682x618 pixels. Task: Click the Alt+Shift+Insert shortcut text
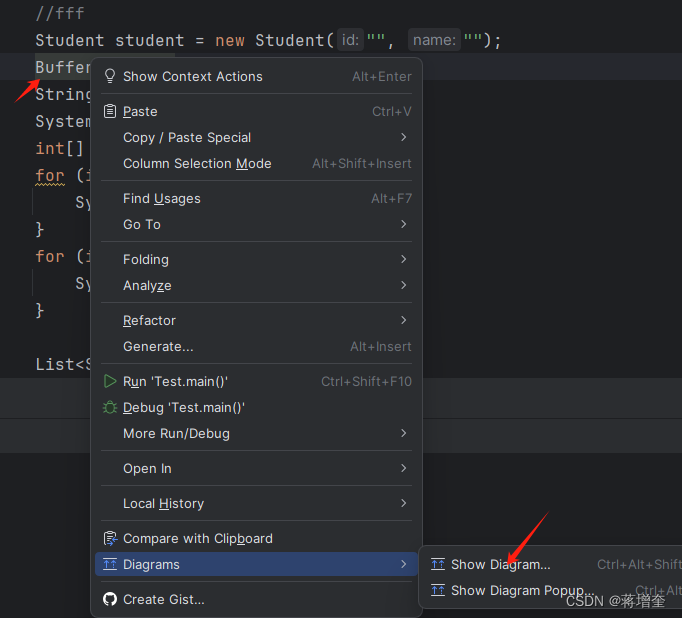point(362,164)
